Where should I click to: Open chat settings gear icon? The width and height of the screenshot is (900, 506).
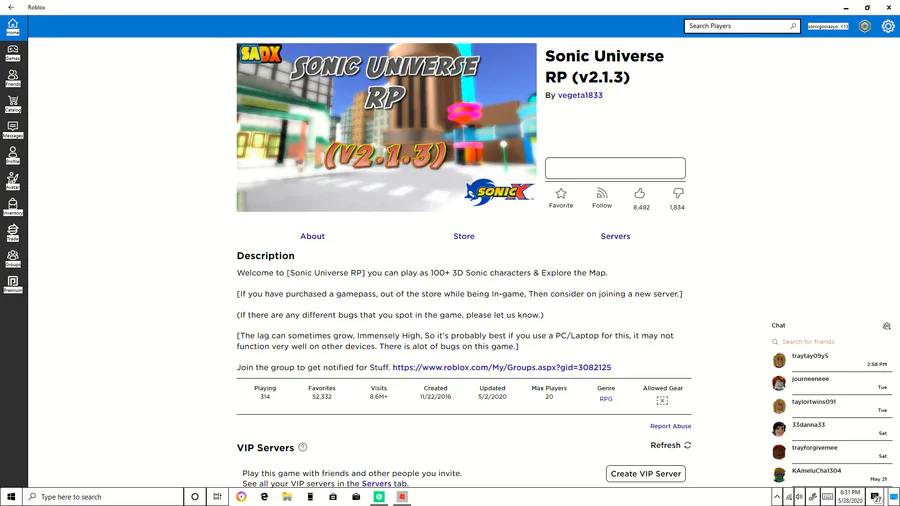point(886,326)
